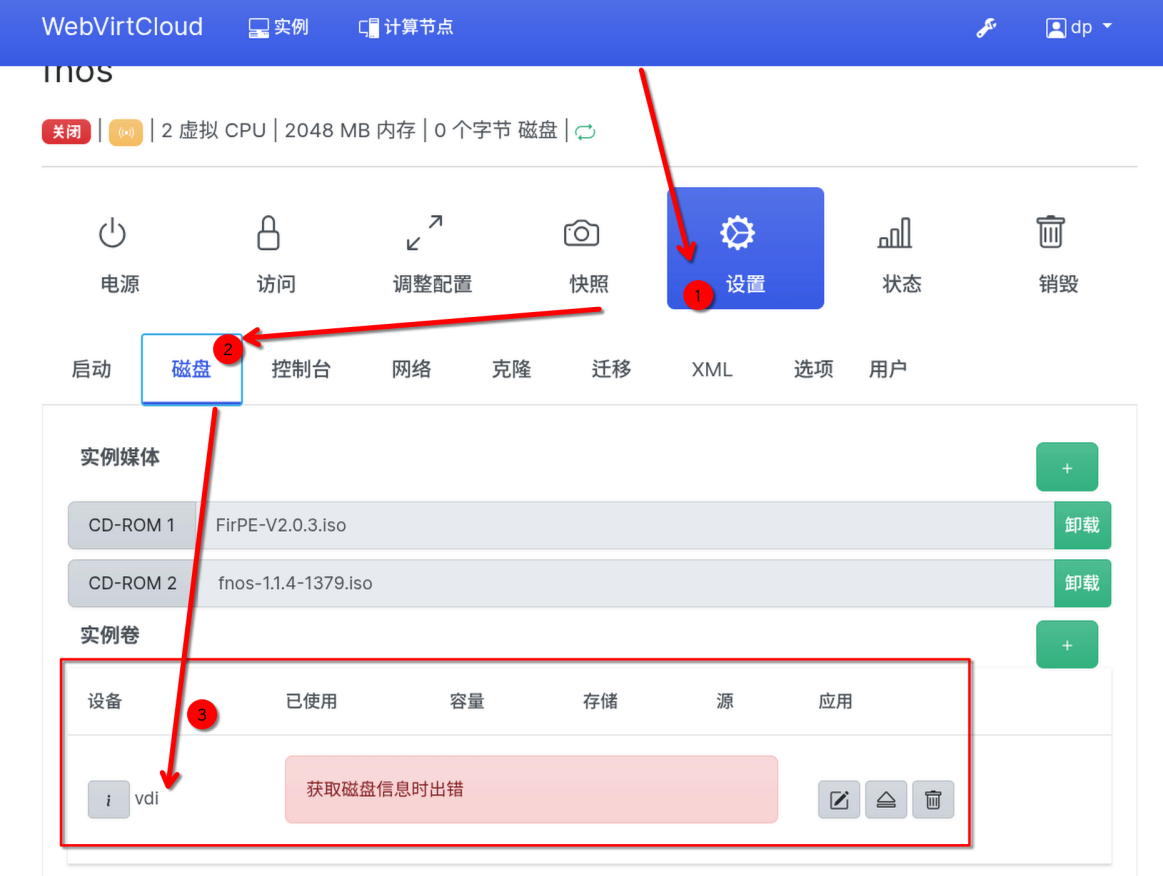Image resolution: width=1163 pixels, height=876 pixels.
Task: Click the 实例卷 section heading
Action: tap(110, 635)
